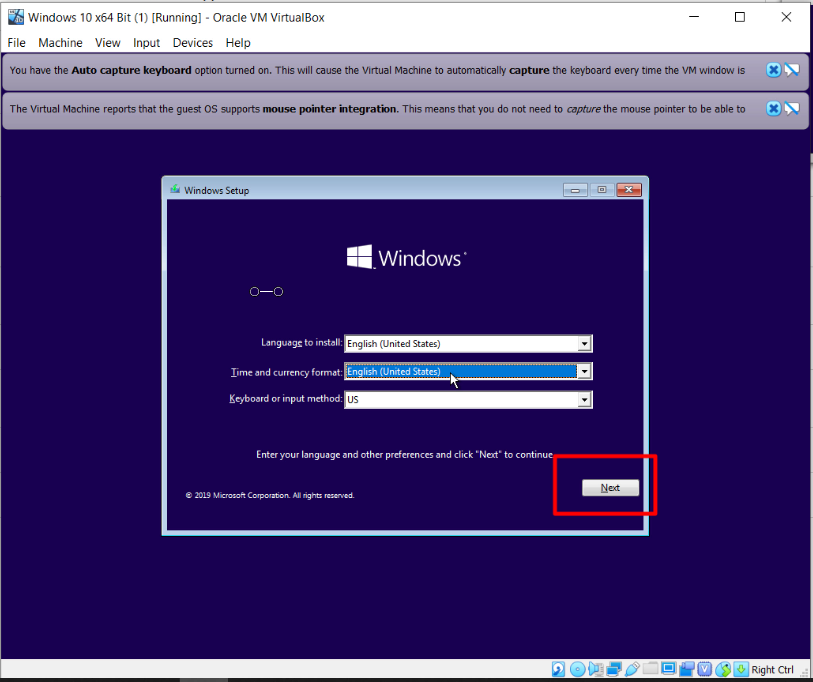Expand the Time and currency format dropdown arrow
The width and height of the screenshot is (813, 682).
[x=584, y=371]
